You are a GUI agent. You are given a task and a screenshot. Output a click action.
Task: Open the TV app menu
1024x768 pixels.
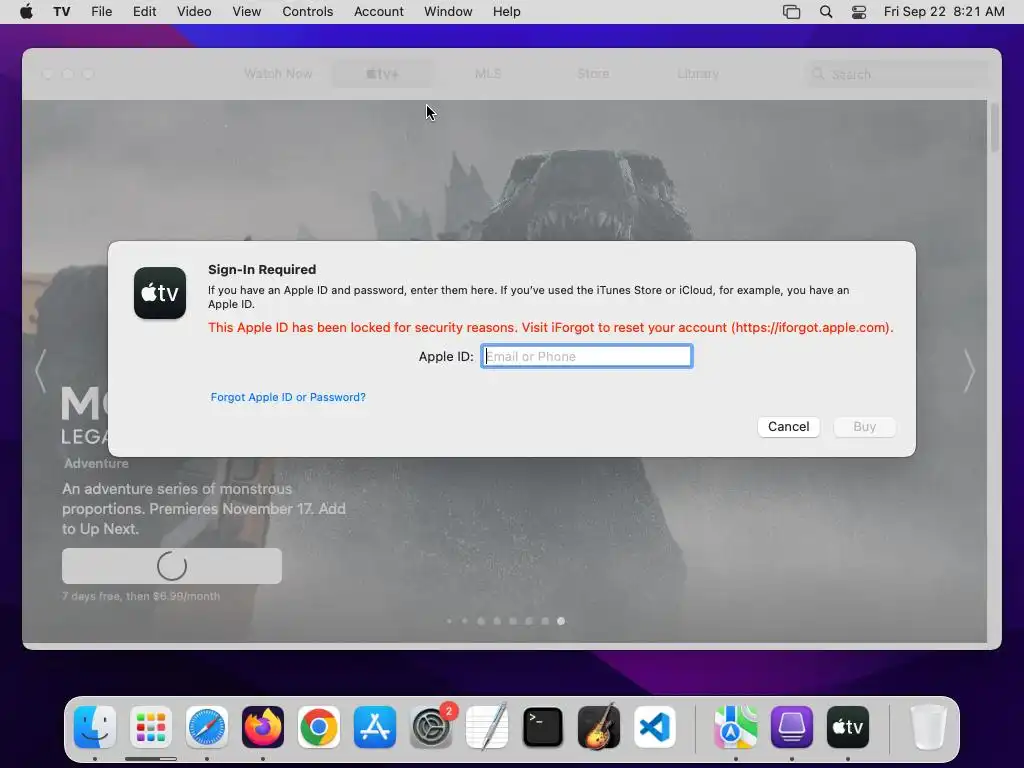61,12
